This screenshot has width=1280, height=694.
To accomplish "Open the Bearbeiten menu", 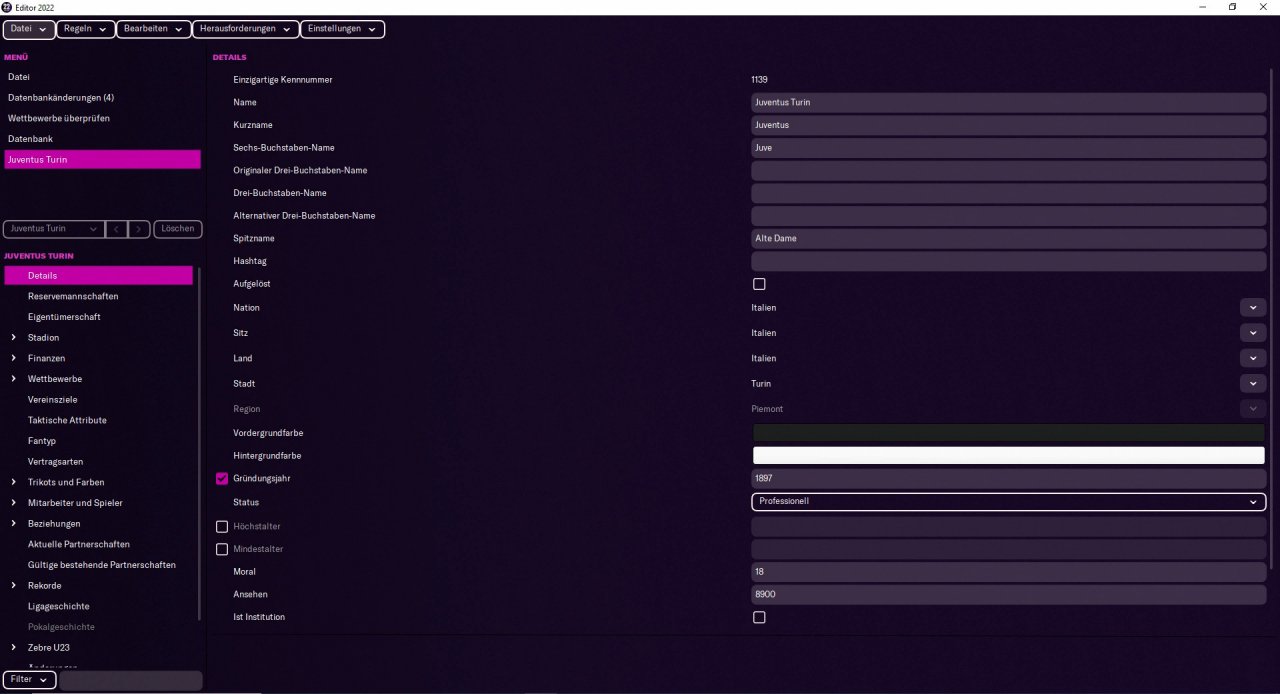I will (153, 29).
